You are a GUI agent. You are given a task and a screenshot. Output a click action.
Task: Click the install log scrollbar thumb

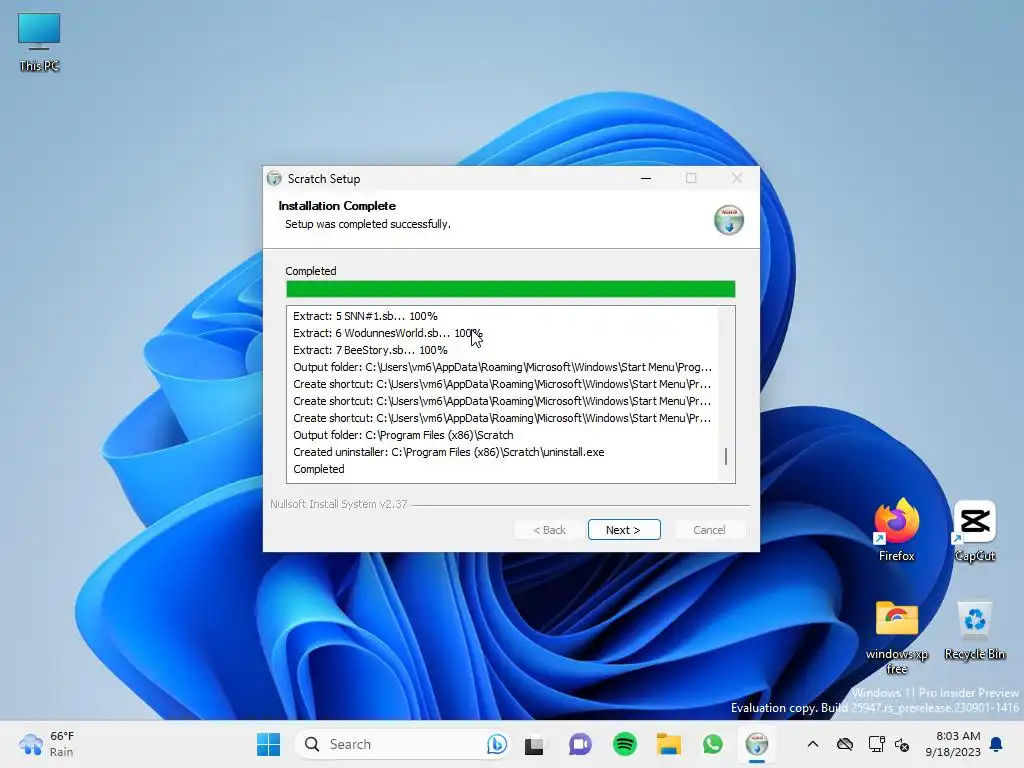click(726, 456)
